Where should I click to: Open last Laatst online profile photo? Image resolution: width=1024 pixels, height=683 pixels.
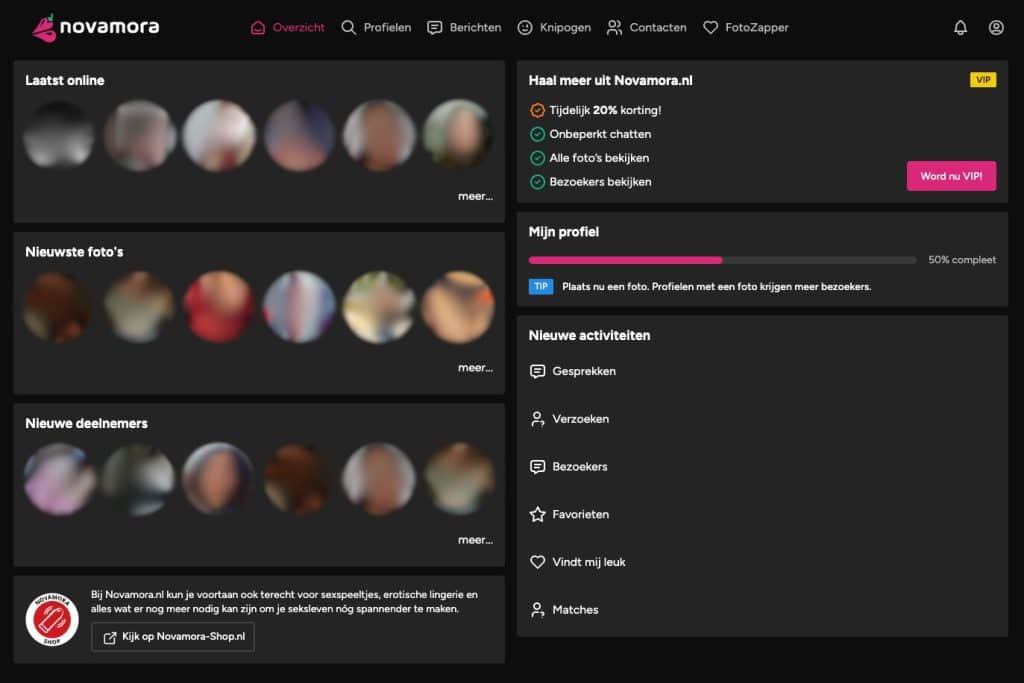[458, 135]
